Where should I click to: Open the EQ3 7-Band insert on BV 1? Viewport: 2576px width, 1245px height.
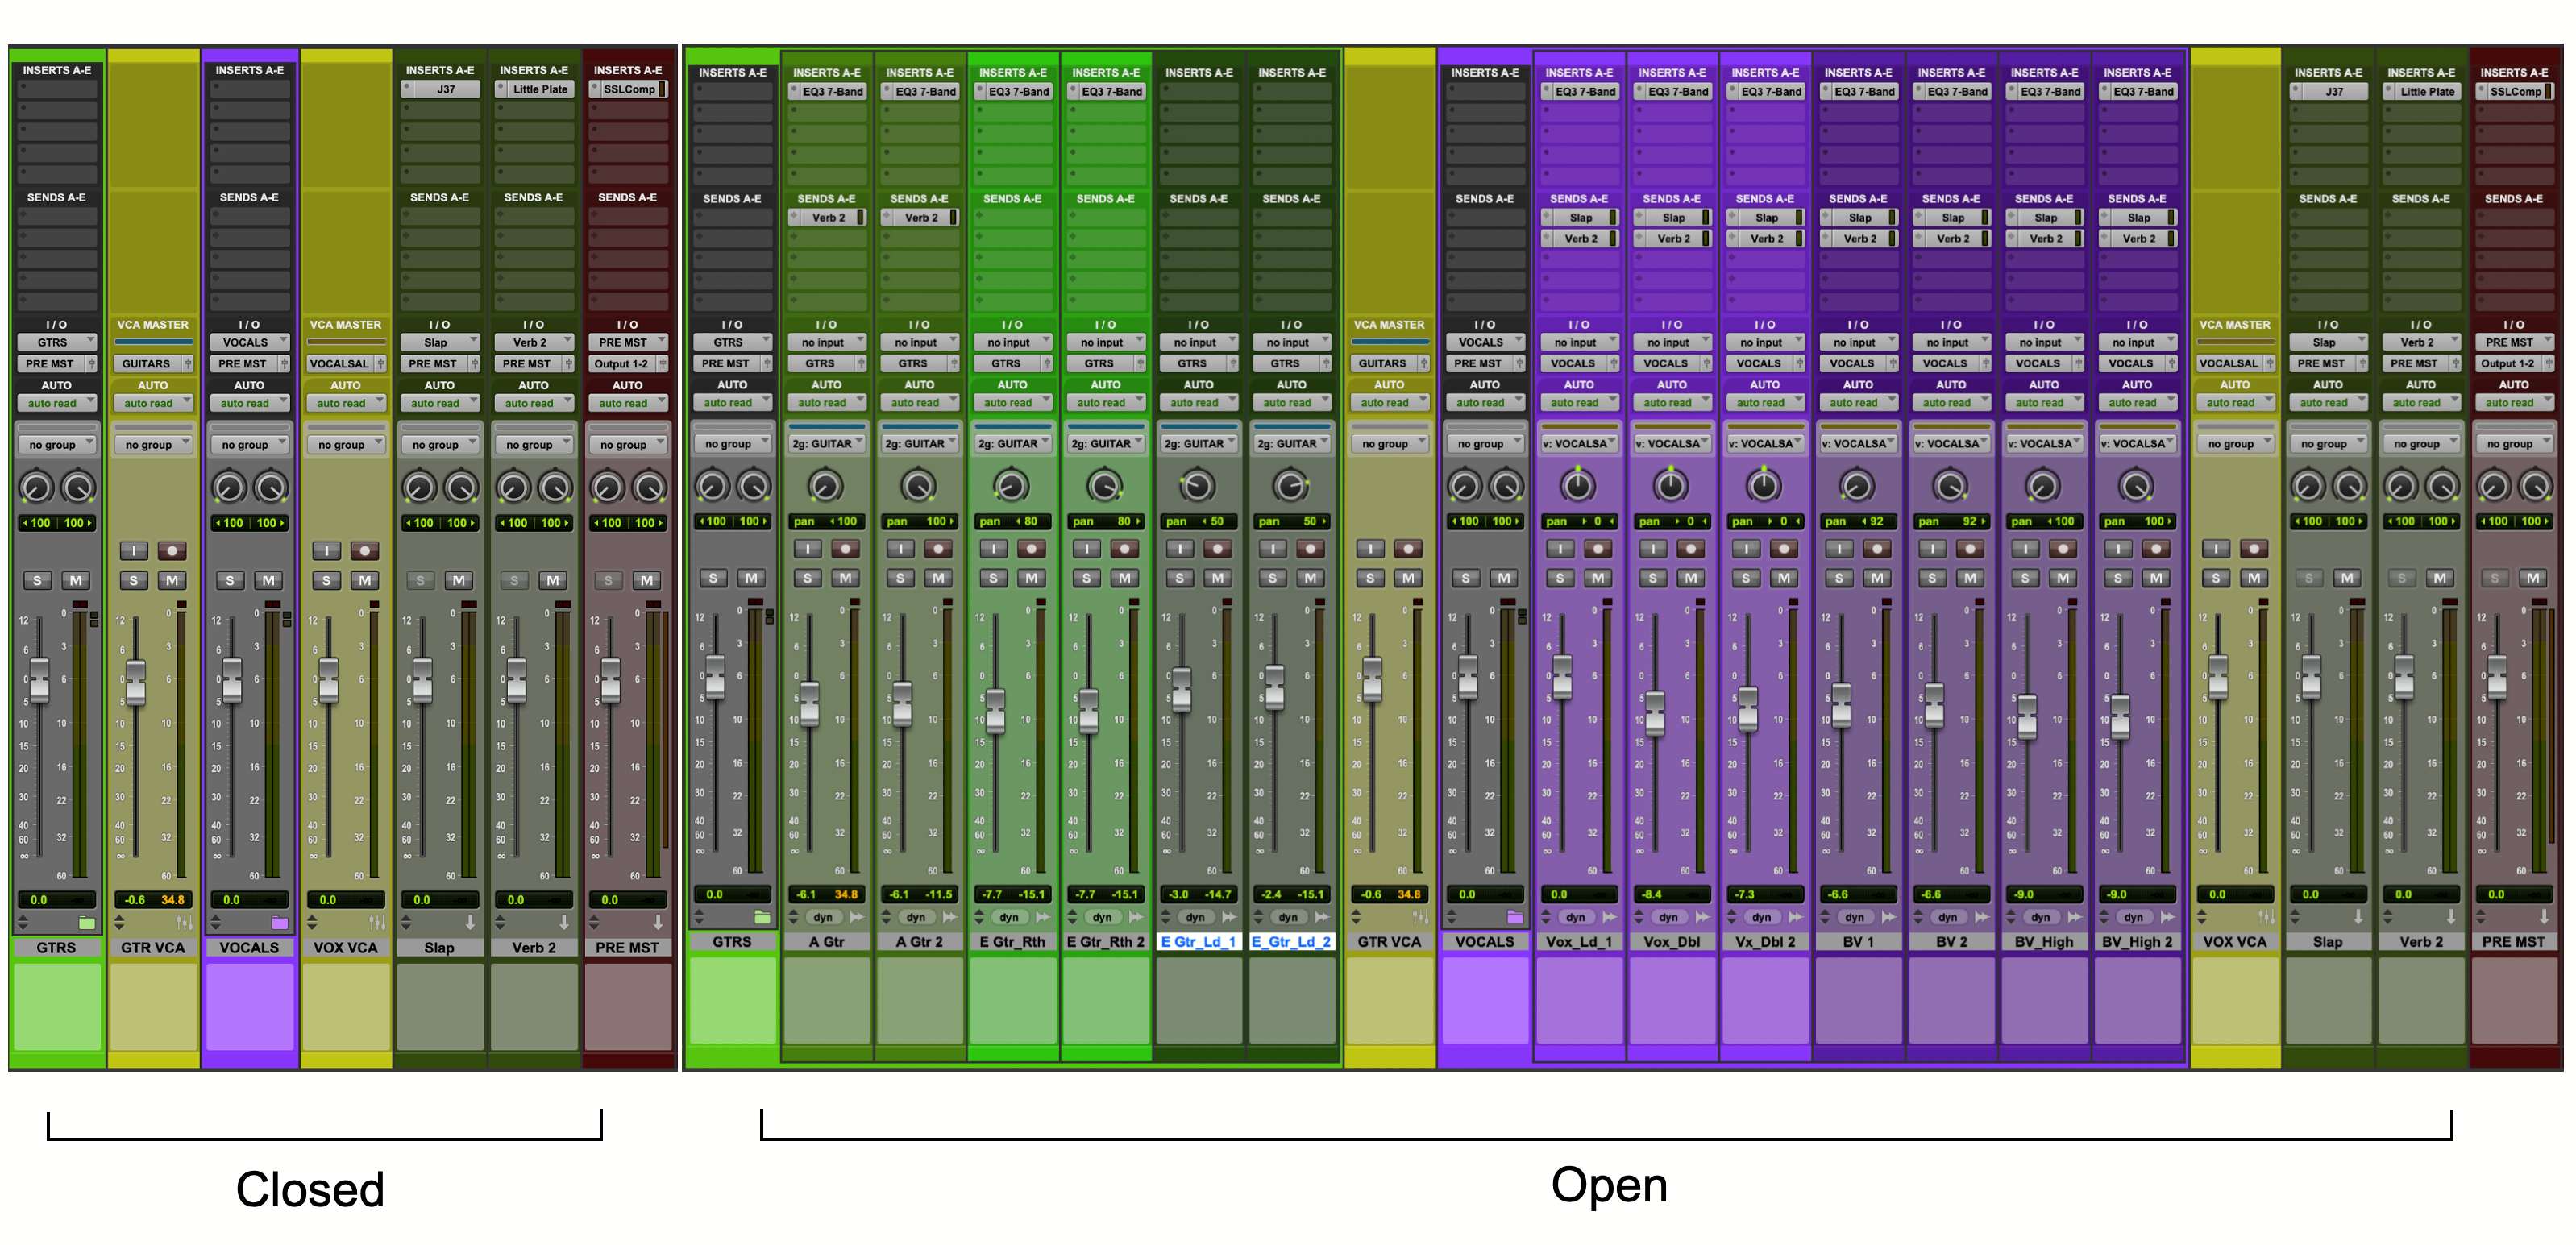pos(1858,91)
